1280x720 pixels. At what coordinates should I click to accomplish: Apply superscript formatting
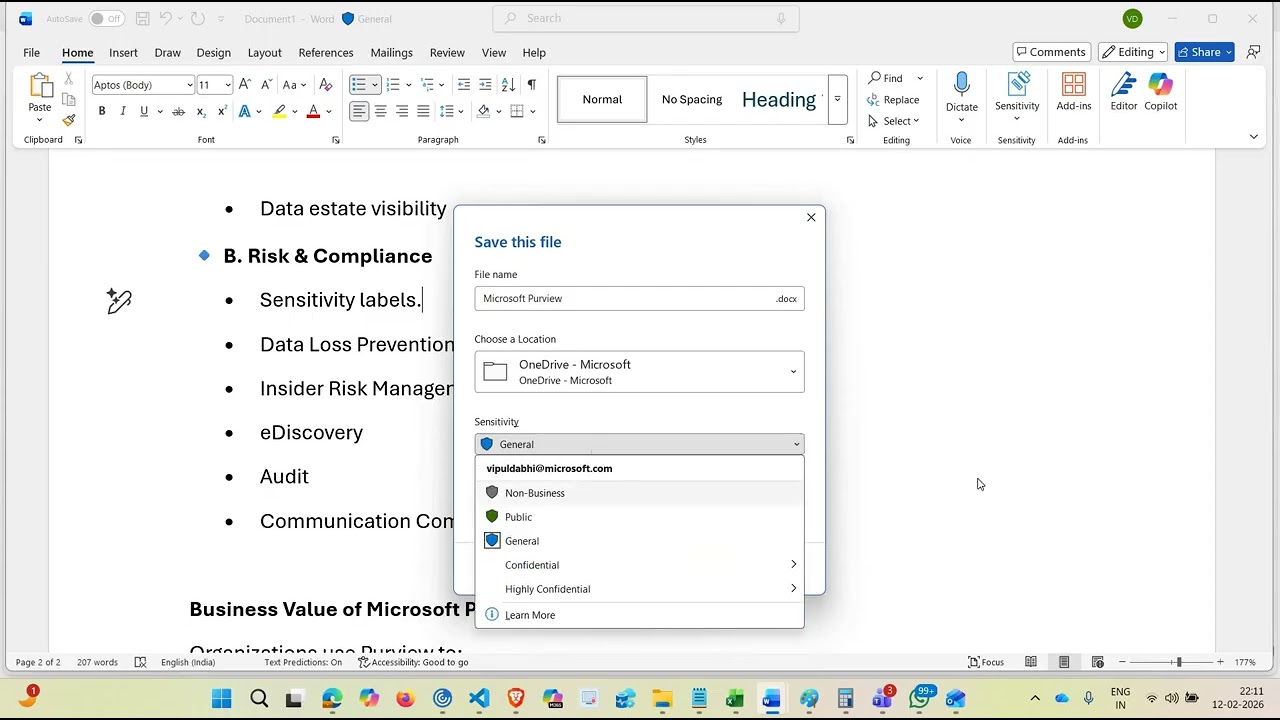(221, 111)
